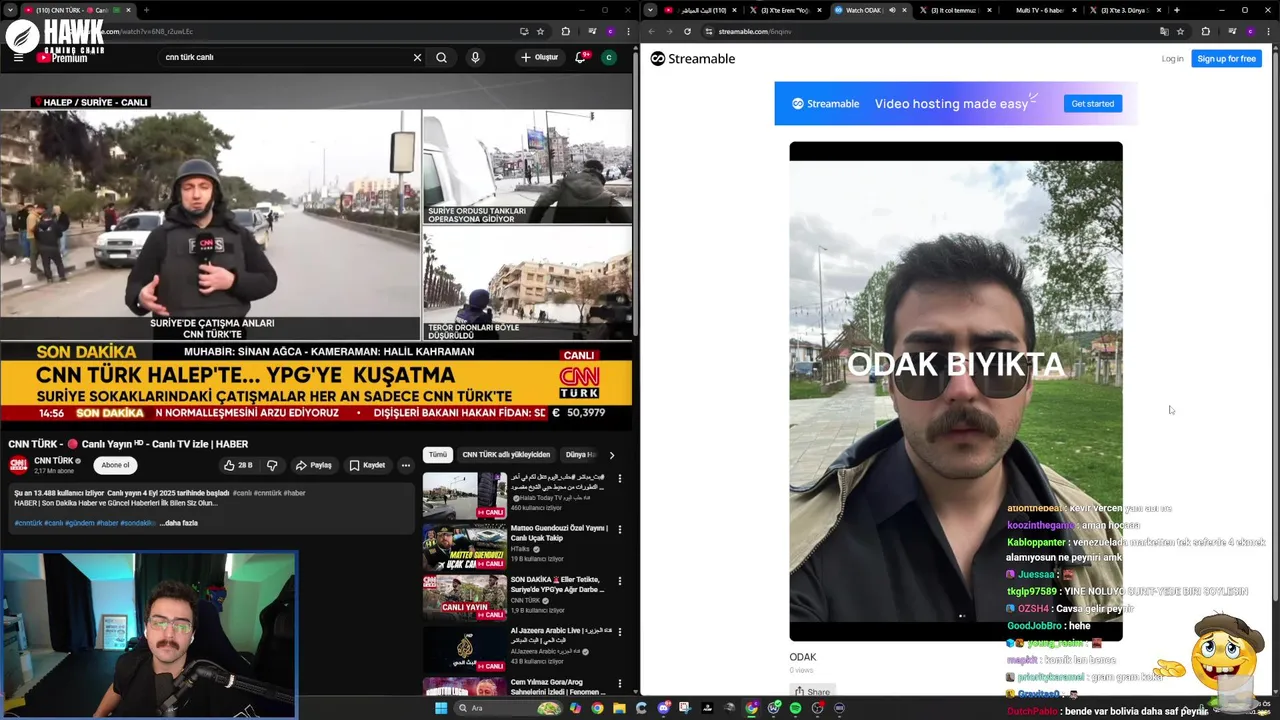Select the Tümü filter chip
This screenshot has width=1280, height=720.
(438, 455)
